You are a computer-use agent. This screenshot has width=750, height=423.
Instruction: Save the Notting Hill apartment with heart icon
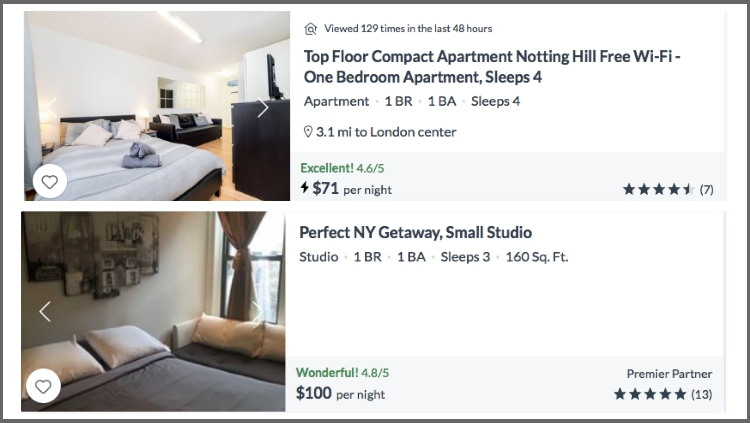(50, 181)
